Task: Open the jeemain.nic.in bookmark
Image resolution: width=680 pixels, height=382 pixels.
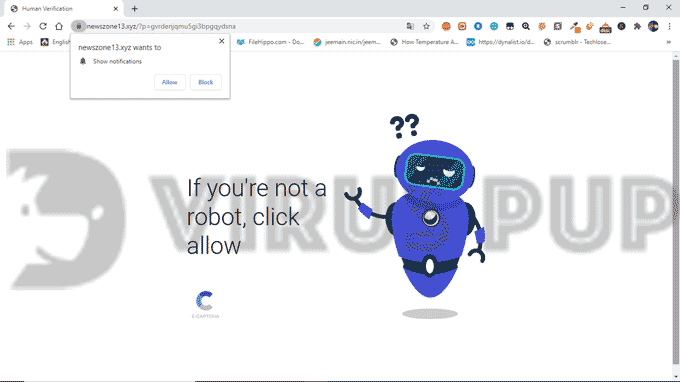Action: coord(347,42)
